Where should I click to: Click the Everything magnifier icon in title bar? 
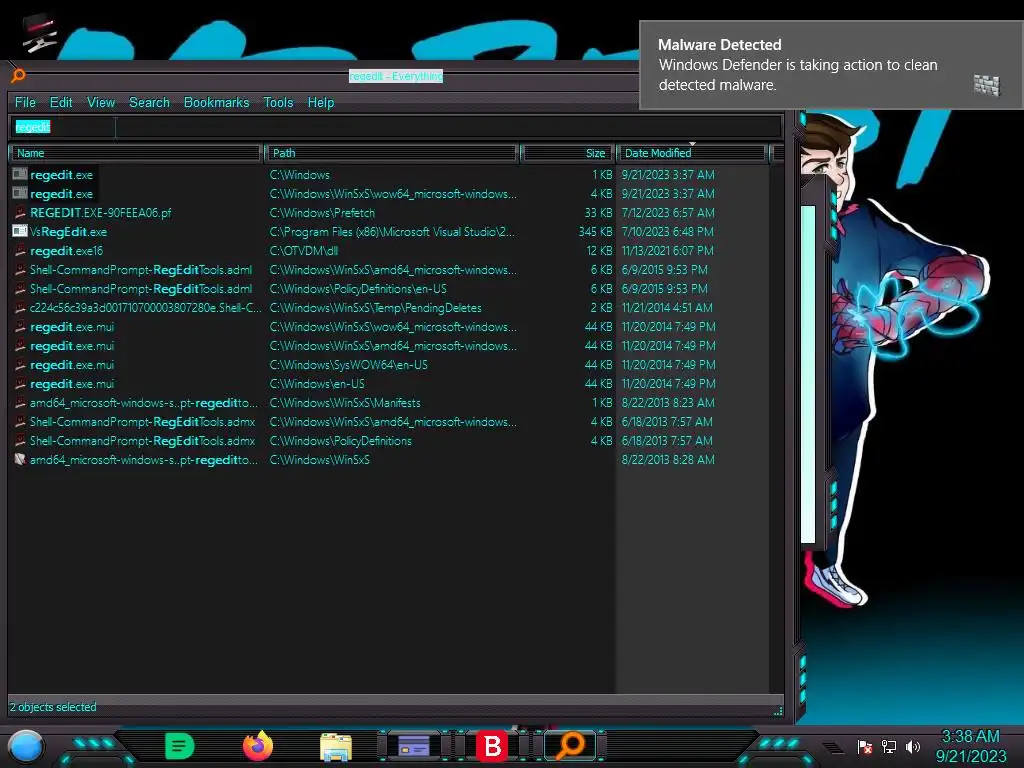point(18,76)
